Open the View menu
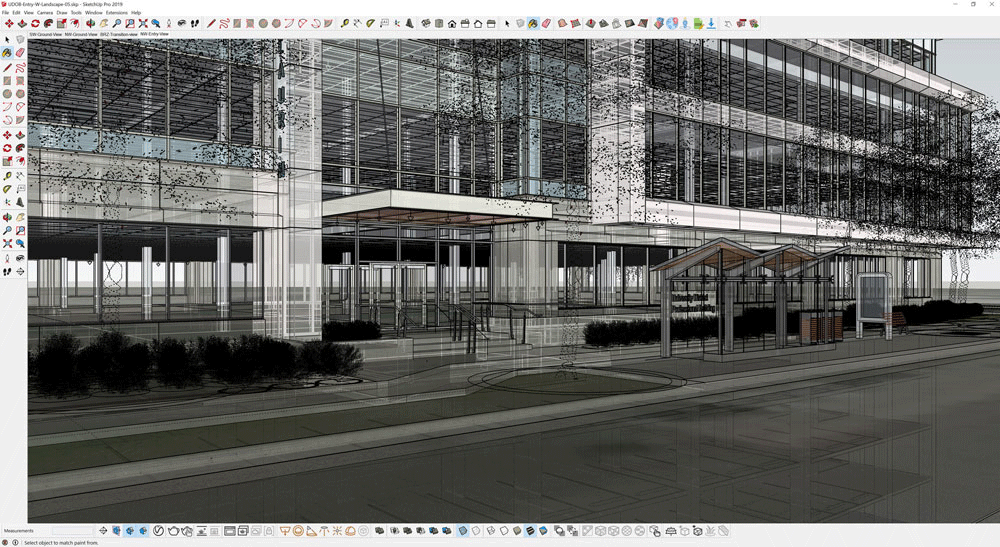This screenshot has width=1000, height=547. pyautogui.click(x=29, y=12)
